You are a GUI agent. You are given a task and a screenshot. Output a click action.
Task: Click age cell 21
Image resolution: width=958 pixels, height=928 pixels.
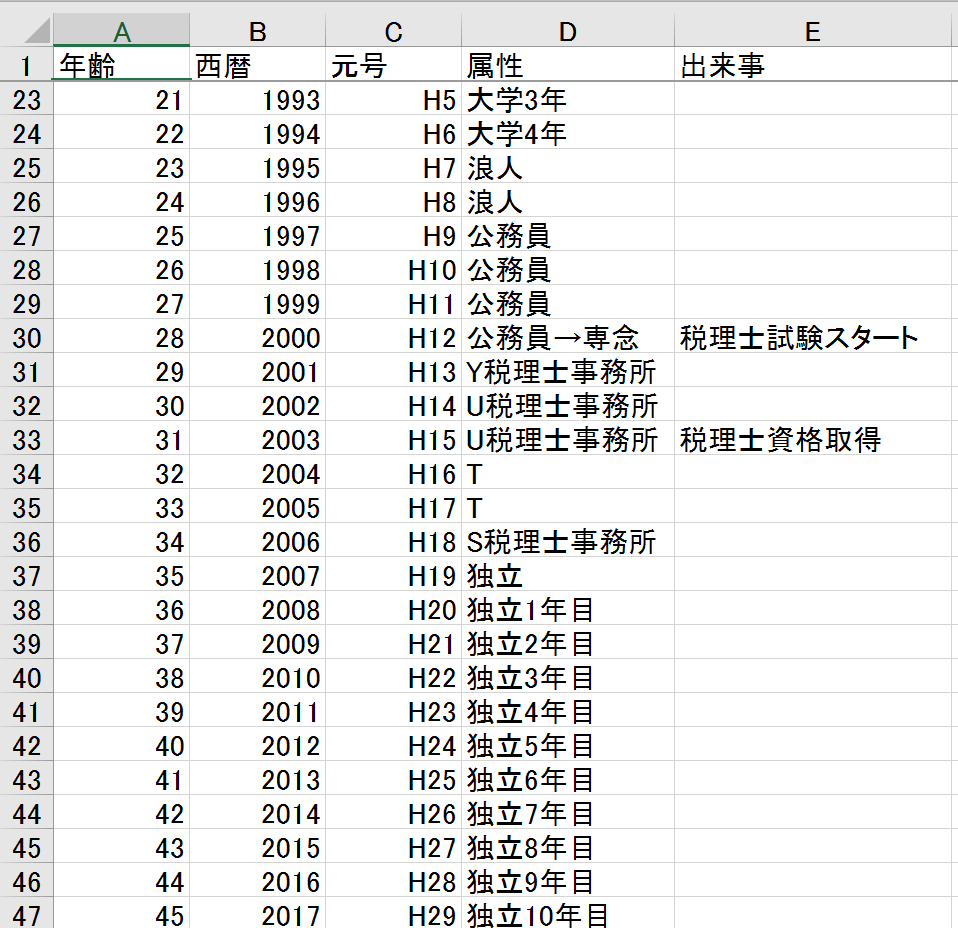pyautogui.click(x=122, y=99)
